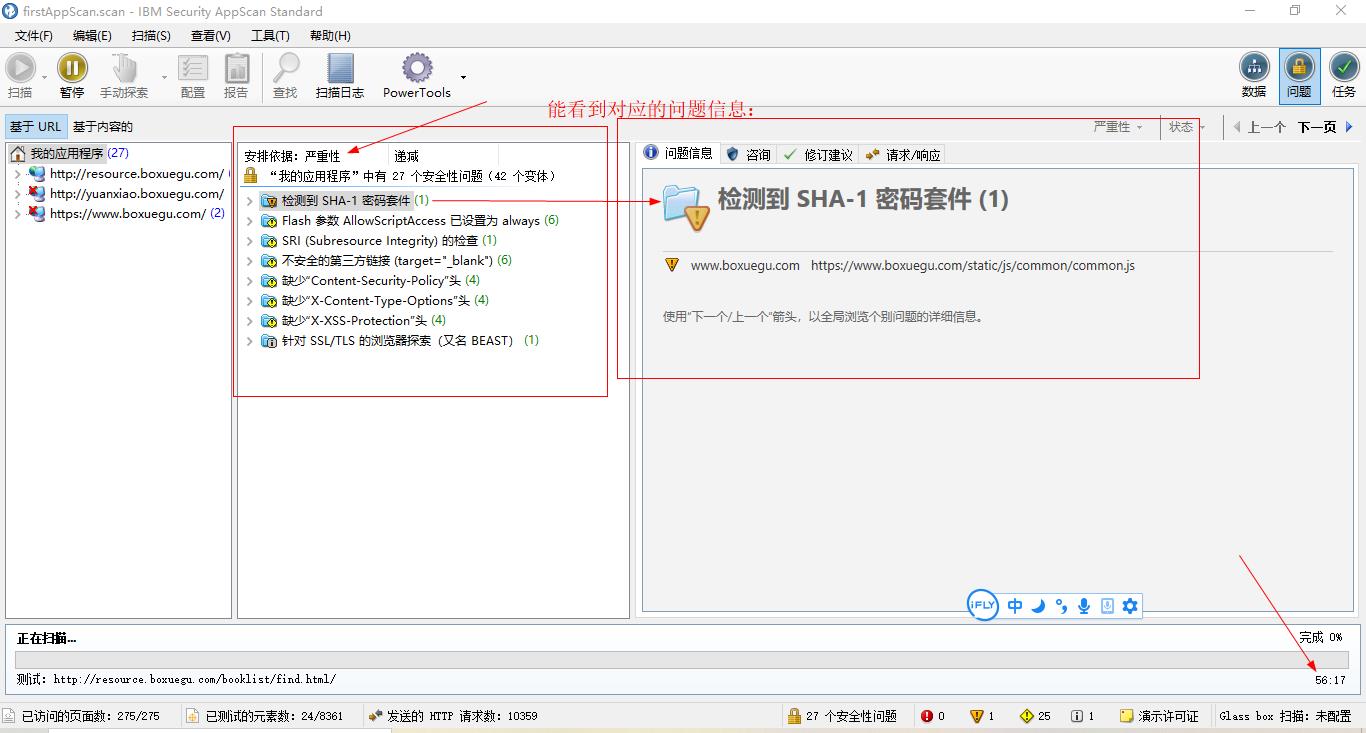Go to previous issue 上一个
The width and height of the screenshot is (1366, 733).
click(1260, 127)
